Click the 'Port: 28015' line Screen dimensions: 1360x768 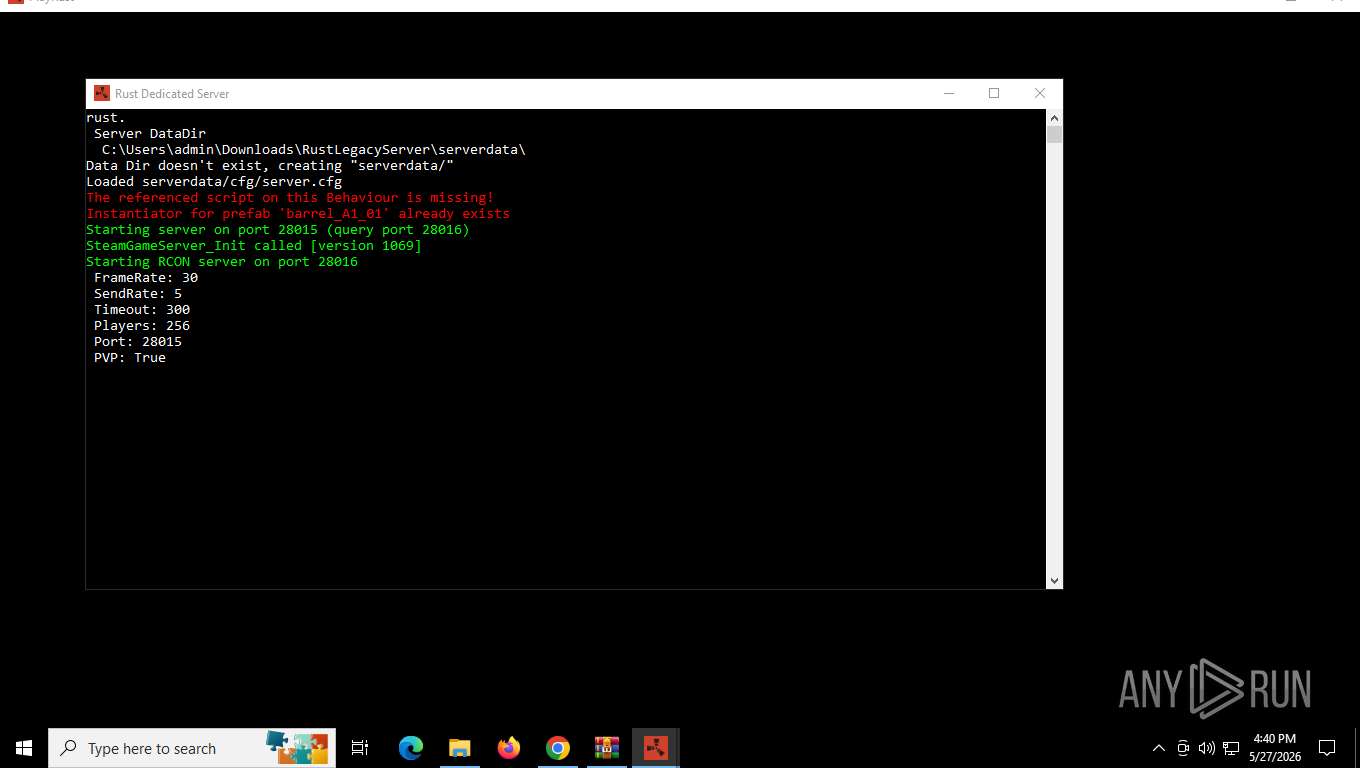(x=138, y=342)
